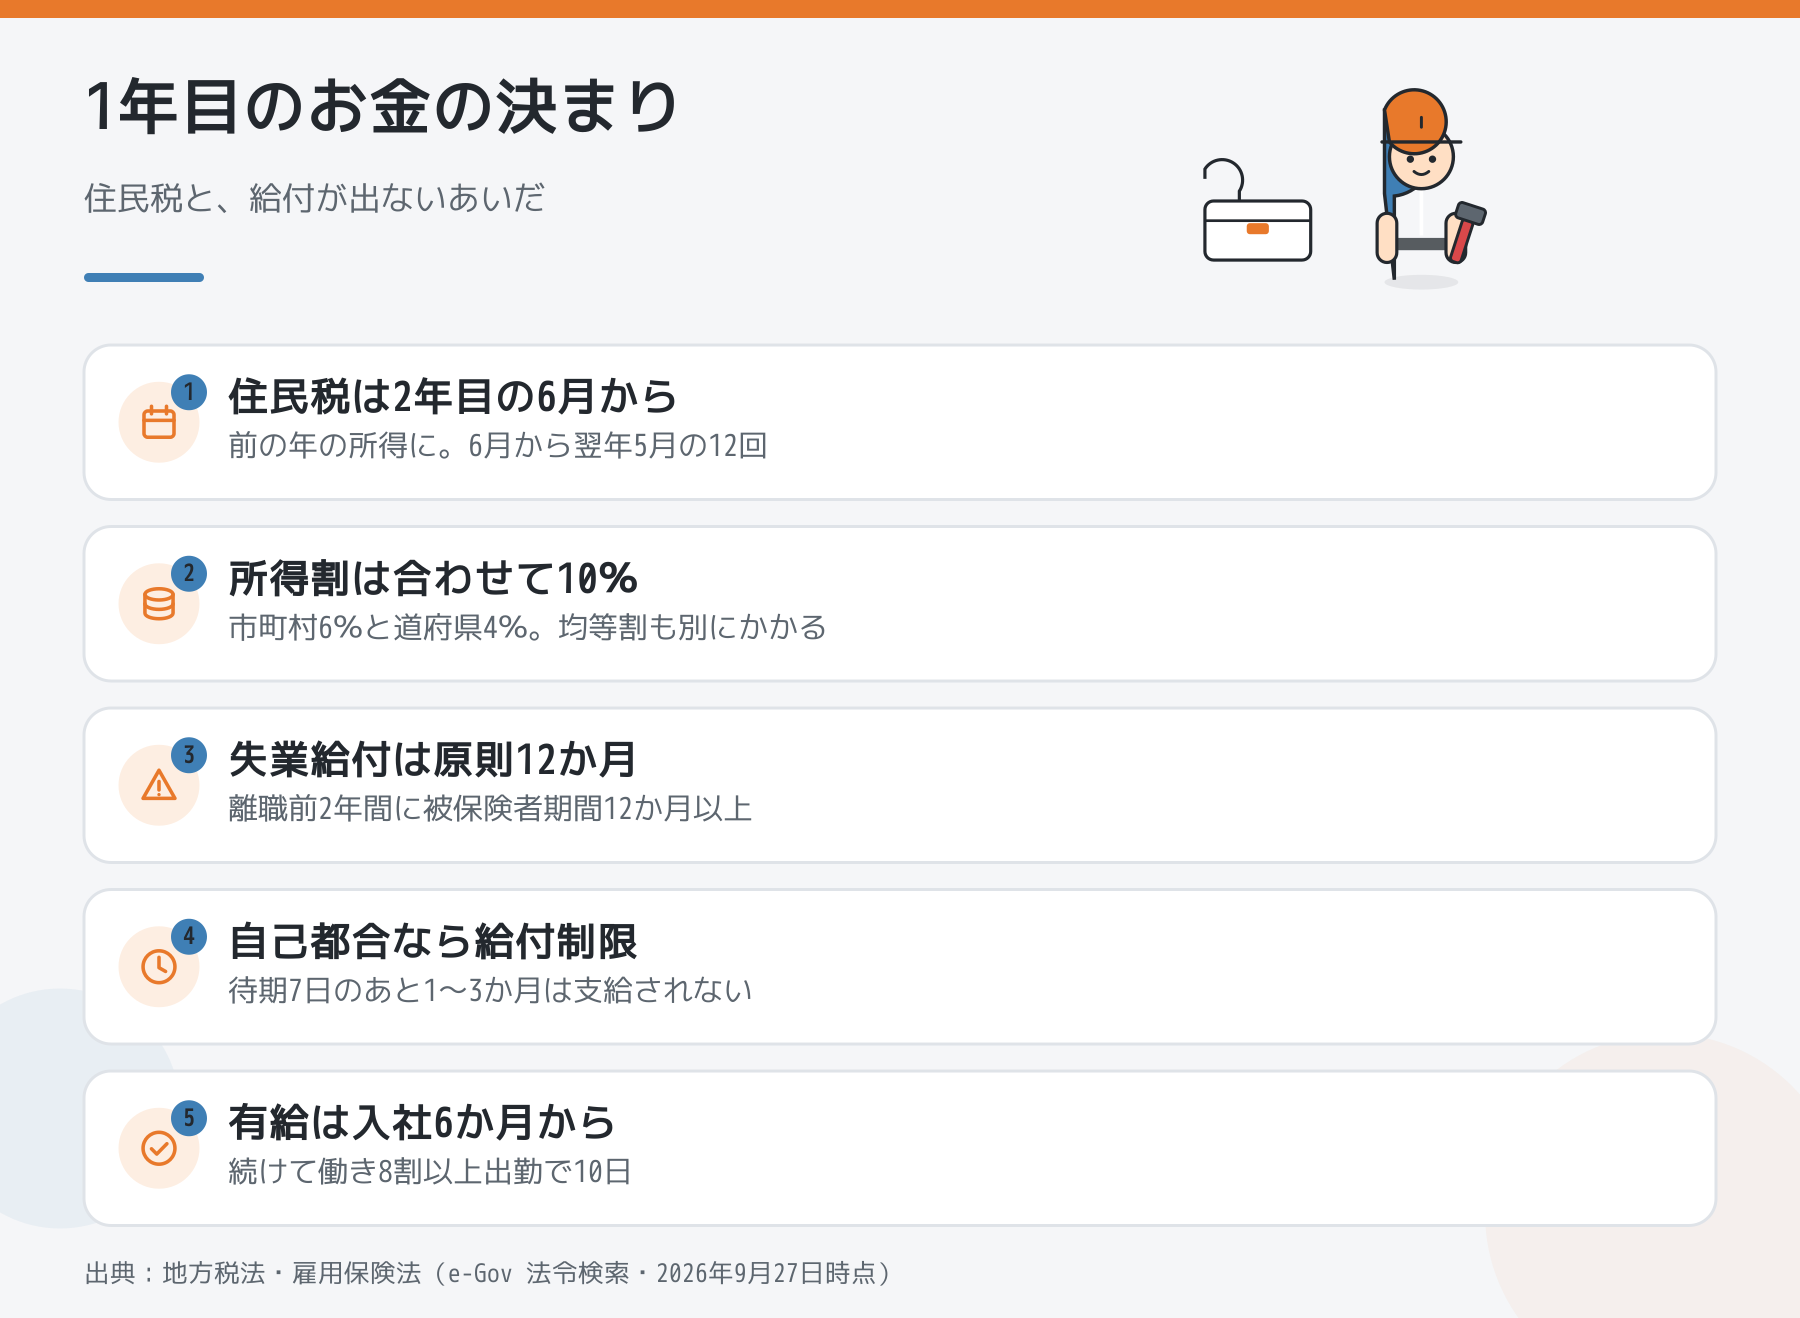Click the text 市町村6%と道府県4%。均等割も別にかかる
The width and height of the screenshot is (1800, 1318).
(527, 627)
